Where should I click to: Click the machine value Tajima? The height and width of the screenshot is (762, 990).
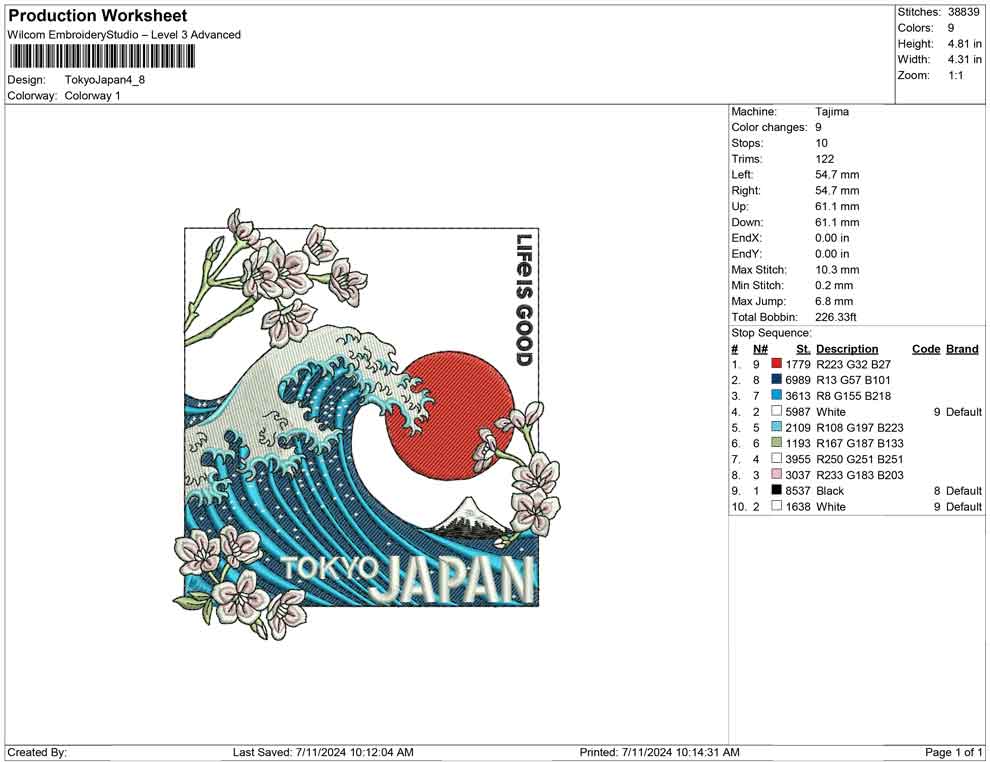[x=832, y=112]
